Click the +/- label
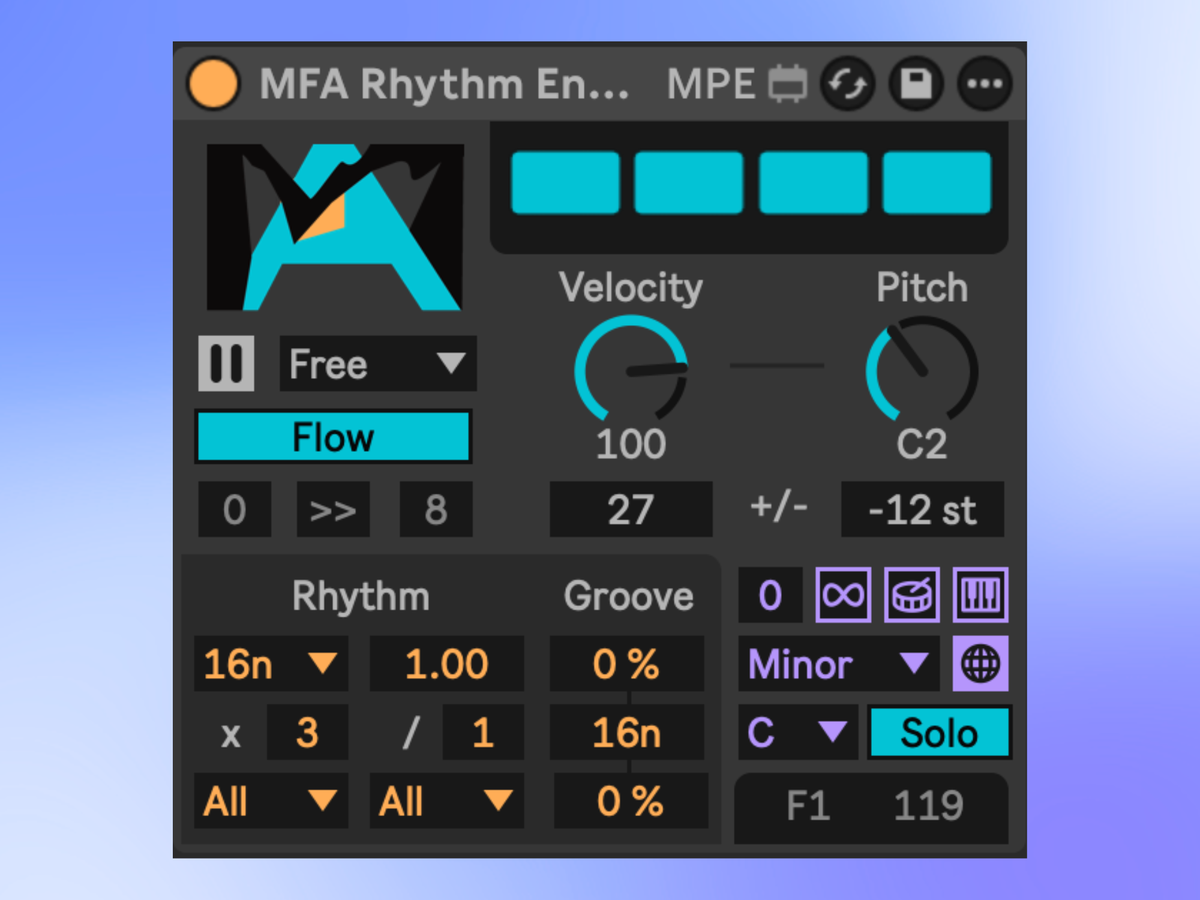Viewport: 1200px width, 900px height. click(779, 507)
